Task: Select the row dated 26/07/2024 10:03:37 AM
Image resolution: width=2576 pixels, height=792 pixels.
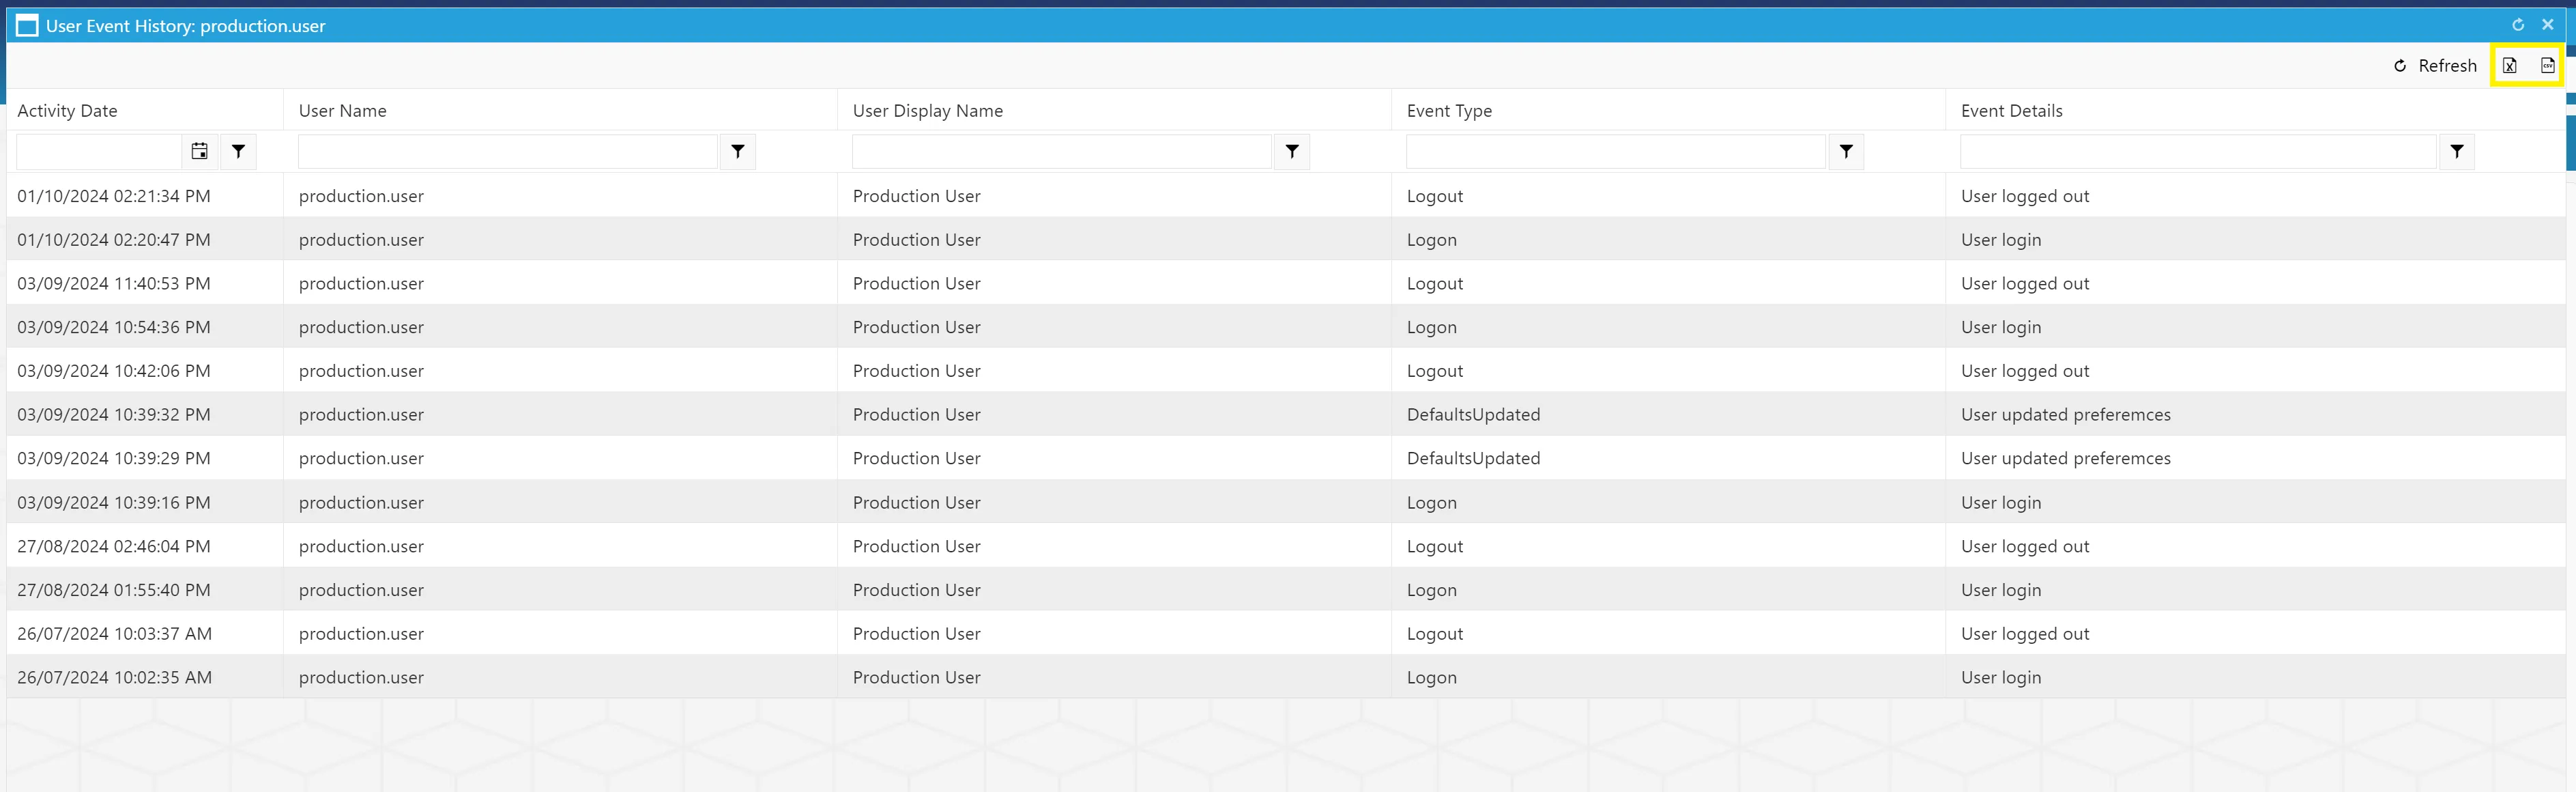Action: (1286, 633)
